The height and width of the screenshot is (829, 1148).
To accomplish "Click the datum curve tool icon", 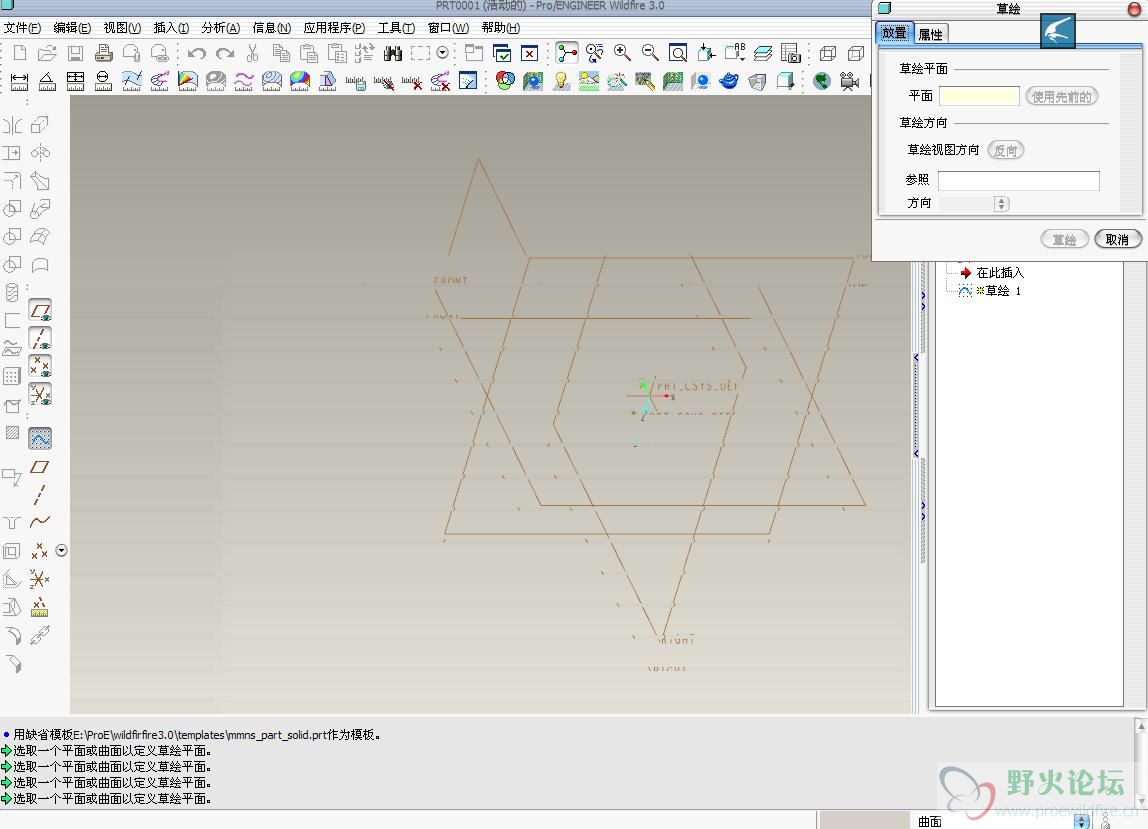I will click(40, 521).
